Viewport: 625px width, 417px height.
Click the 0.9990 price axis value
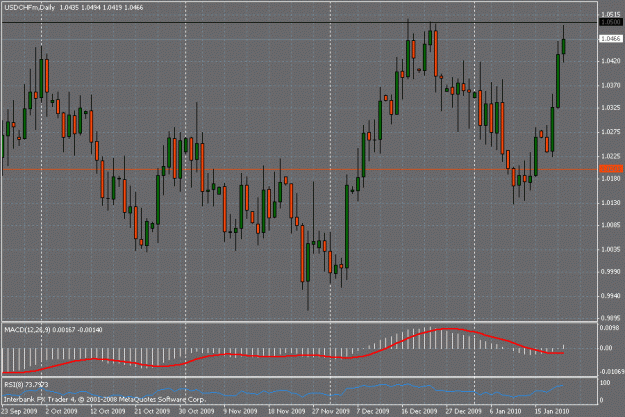pyautogui.click(x=611, y=272)
